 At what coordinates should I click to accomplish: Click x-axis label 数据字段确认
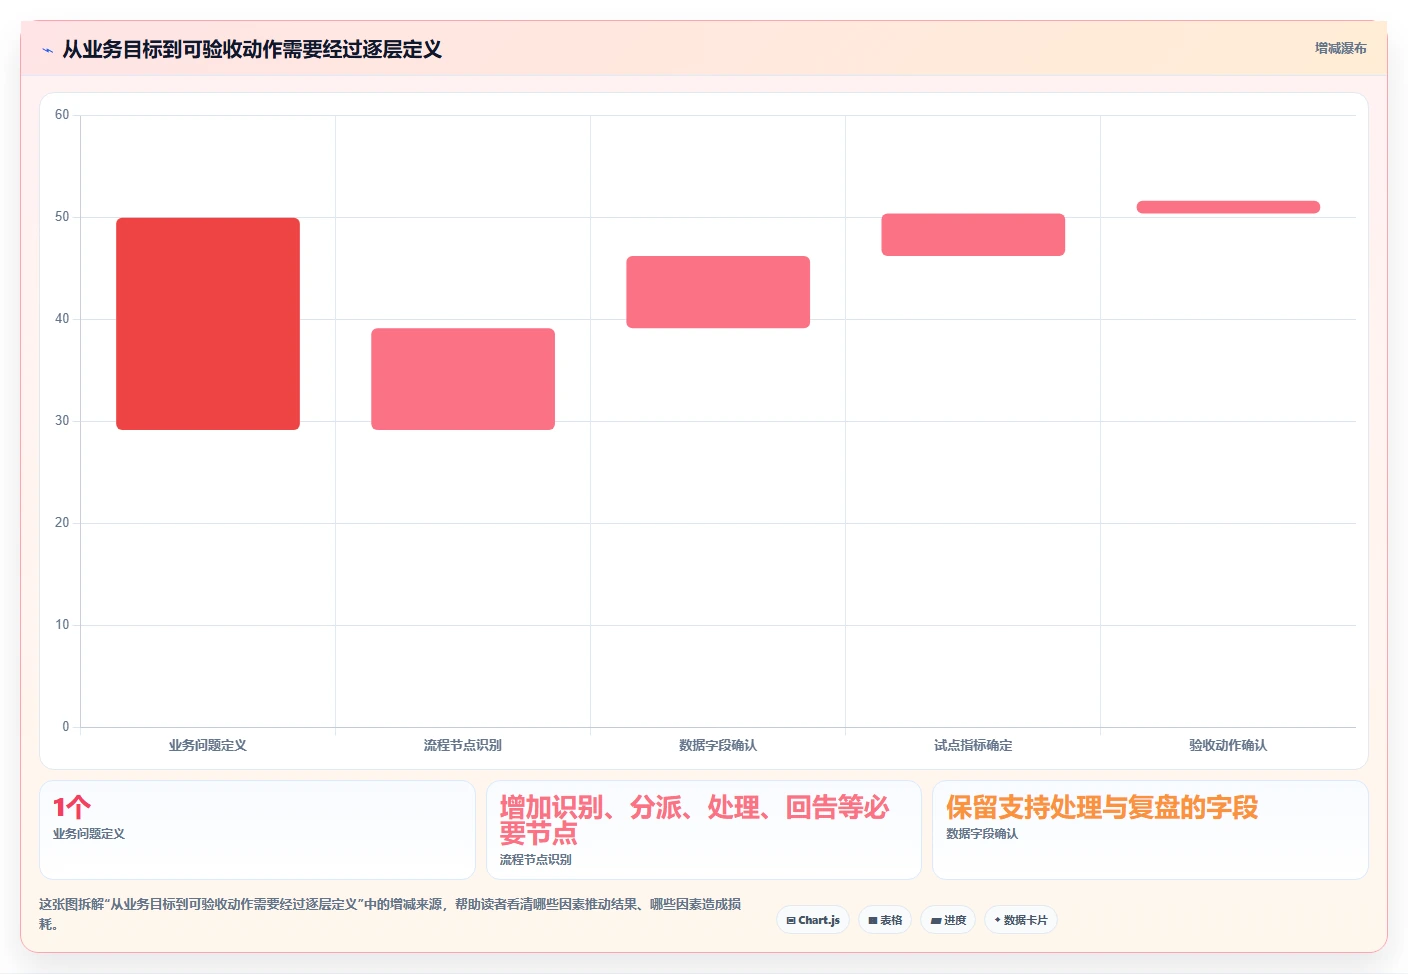pyautogui.click(x=718, y=746)
